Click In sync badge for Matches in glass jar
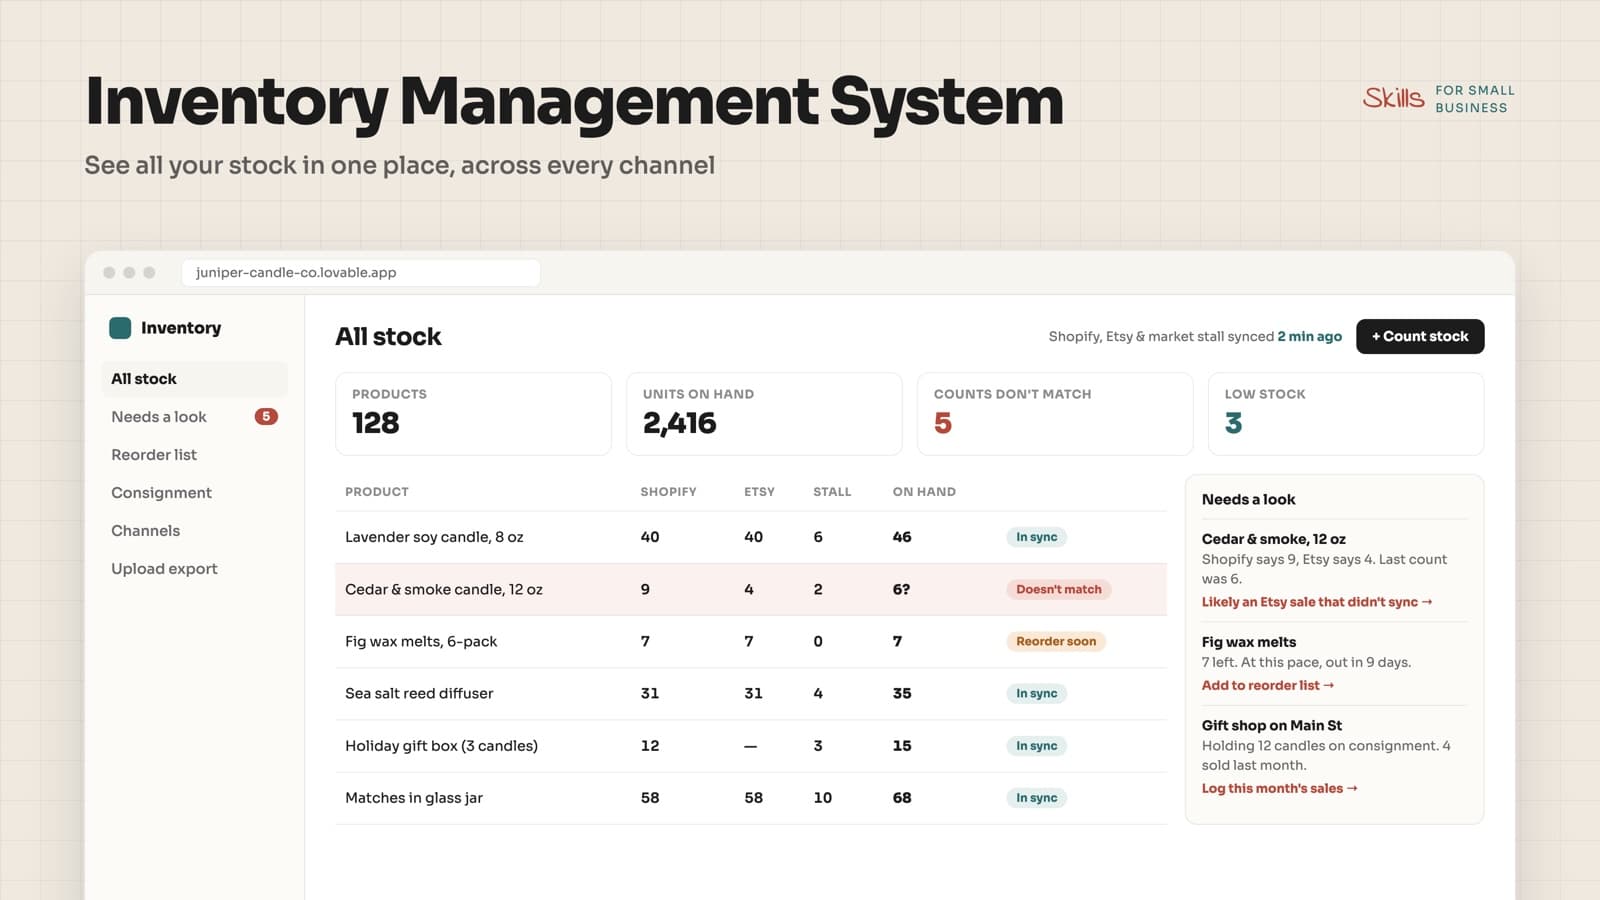 click(1037, 798)
